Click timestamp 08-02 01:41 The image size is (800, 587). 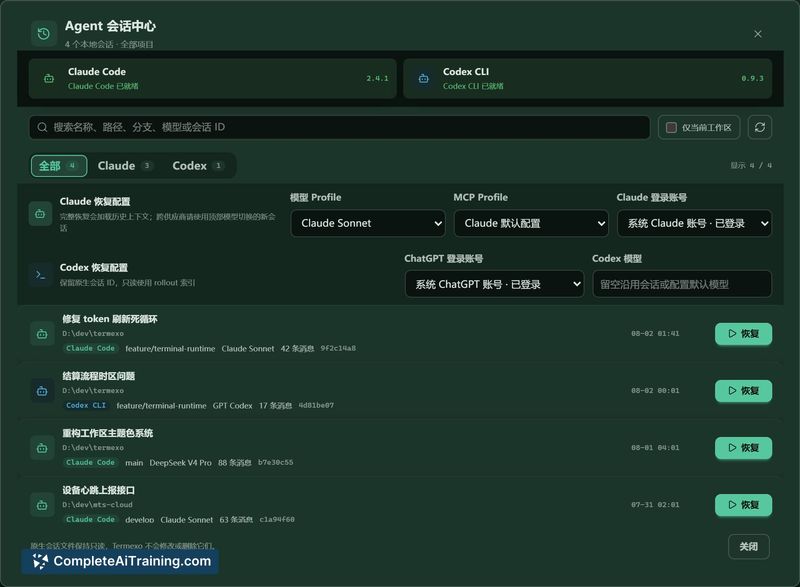tap(655, 334)
